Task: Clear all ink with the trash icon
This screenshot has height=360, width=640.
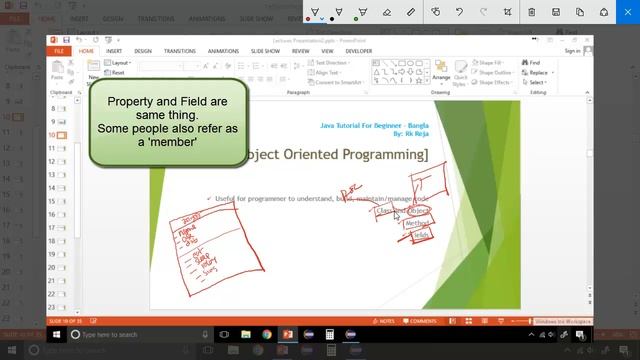Action: tap(531, 12)
